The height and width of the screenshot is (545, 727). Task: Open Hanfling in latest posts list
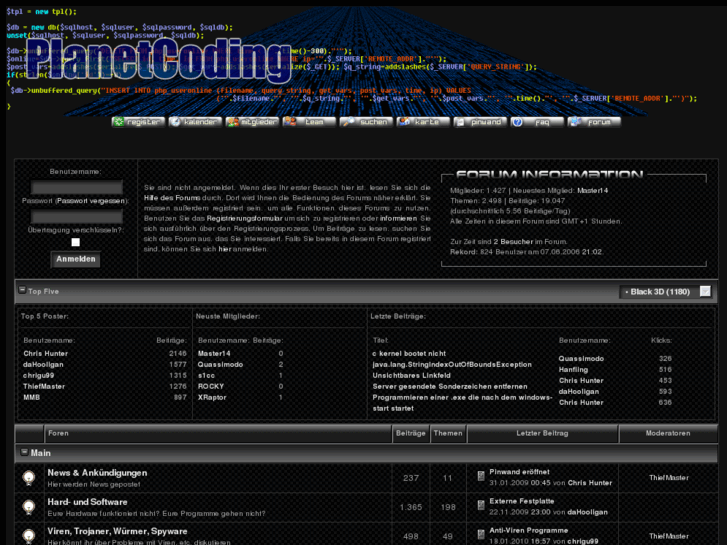[574, 370]
